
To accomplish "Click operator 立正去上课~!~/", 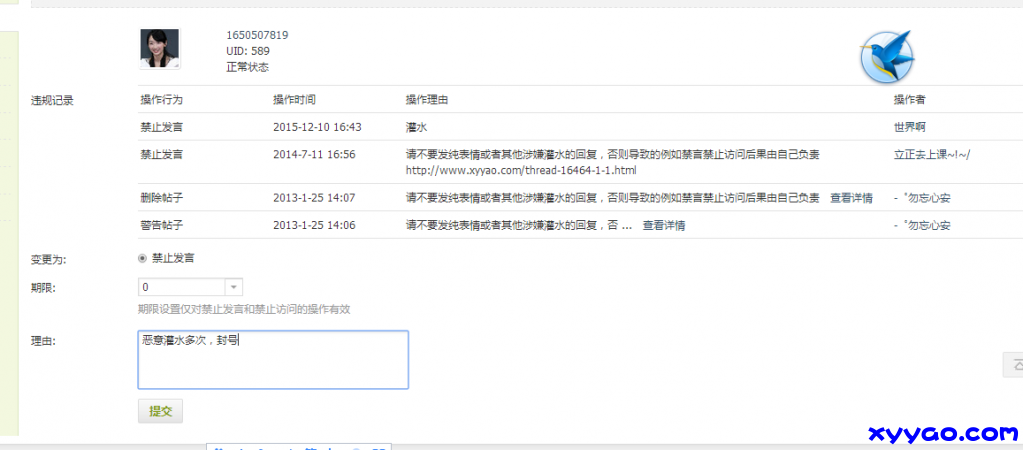I will 932,155.
